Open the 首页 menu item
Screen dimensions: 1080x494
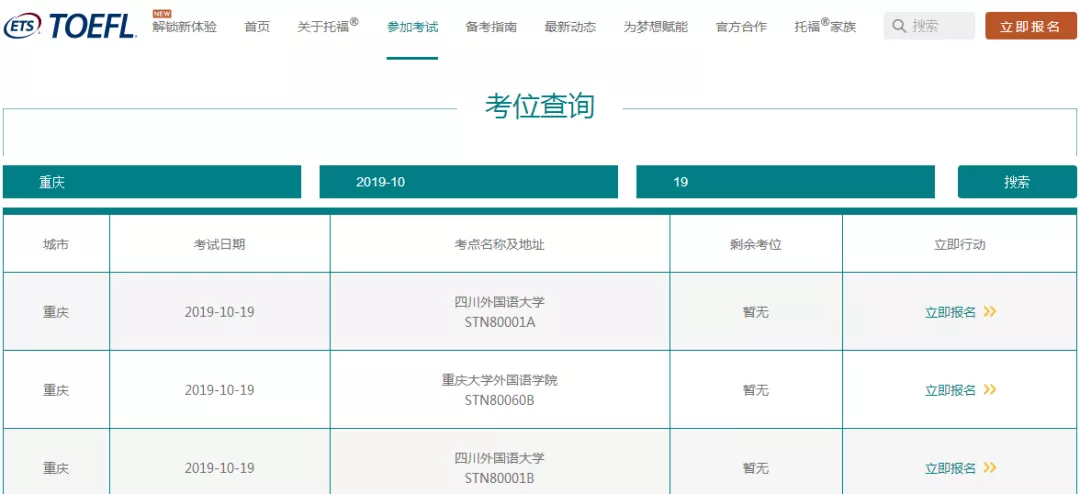click(257, 27)
